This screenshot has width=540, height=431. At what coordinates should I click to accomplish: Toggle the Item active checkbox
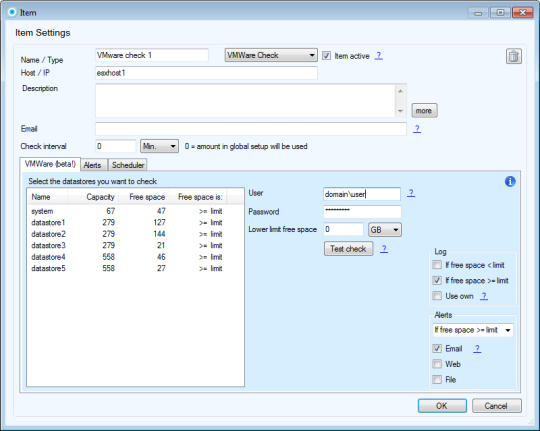click(x=326, y=55)
